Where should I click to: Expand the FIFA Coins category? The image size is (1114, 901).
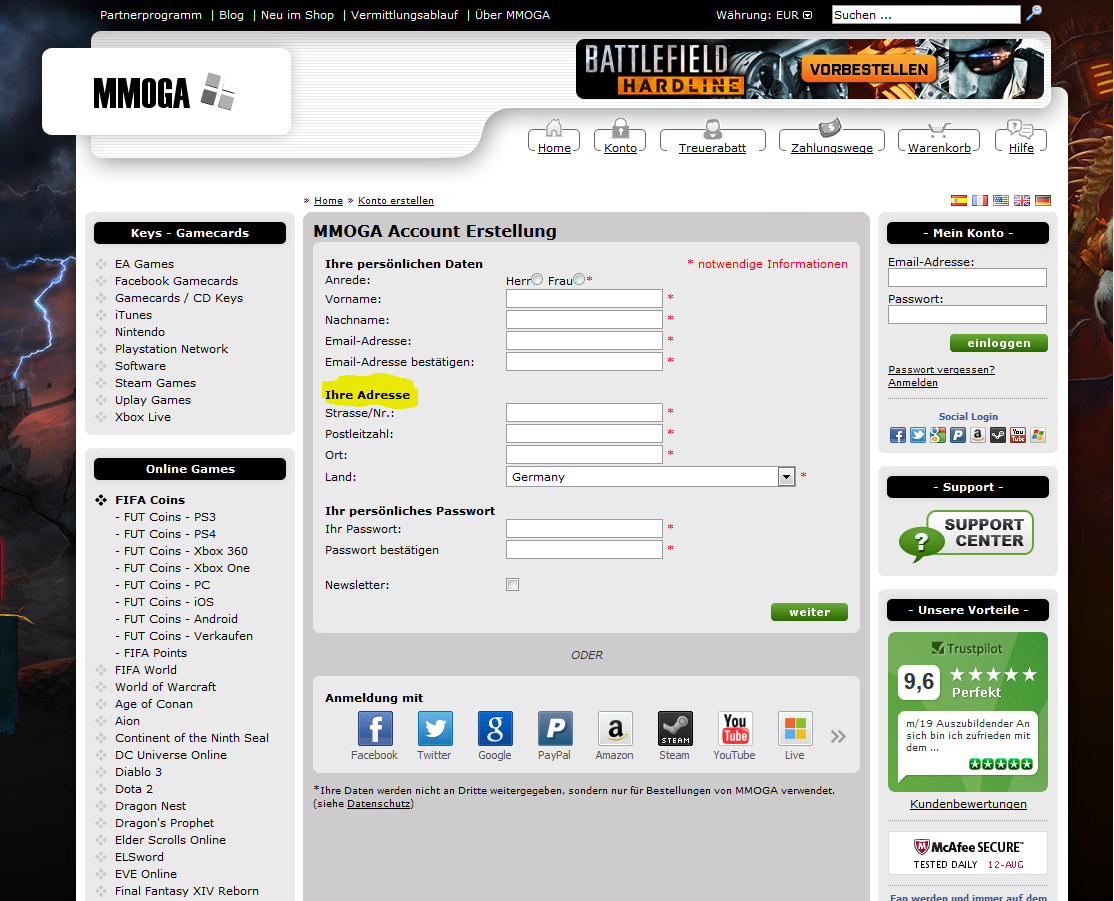pyautogui.click(x=149, y=500)
